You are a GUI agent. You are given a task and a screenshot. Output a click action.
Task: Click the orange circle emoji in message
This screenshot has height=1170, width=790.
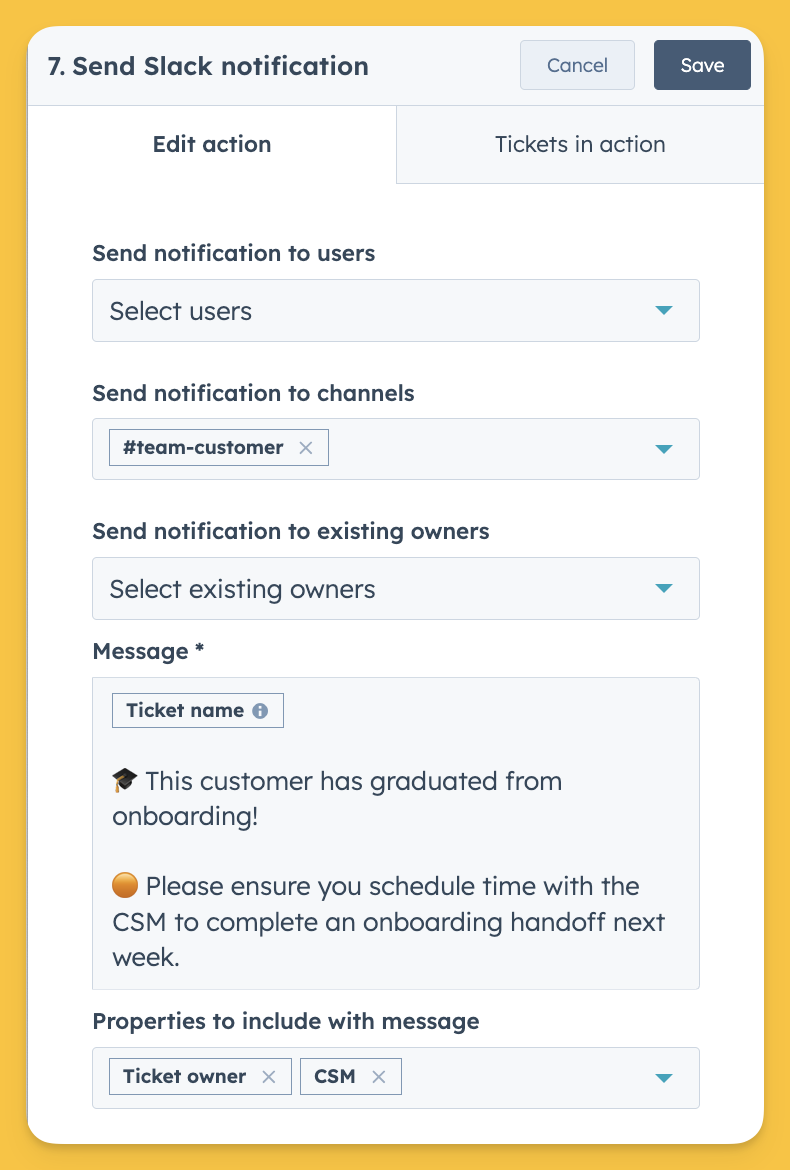125,886
